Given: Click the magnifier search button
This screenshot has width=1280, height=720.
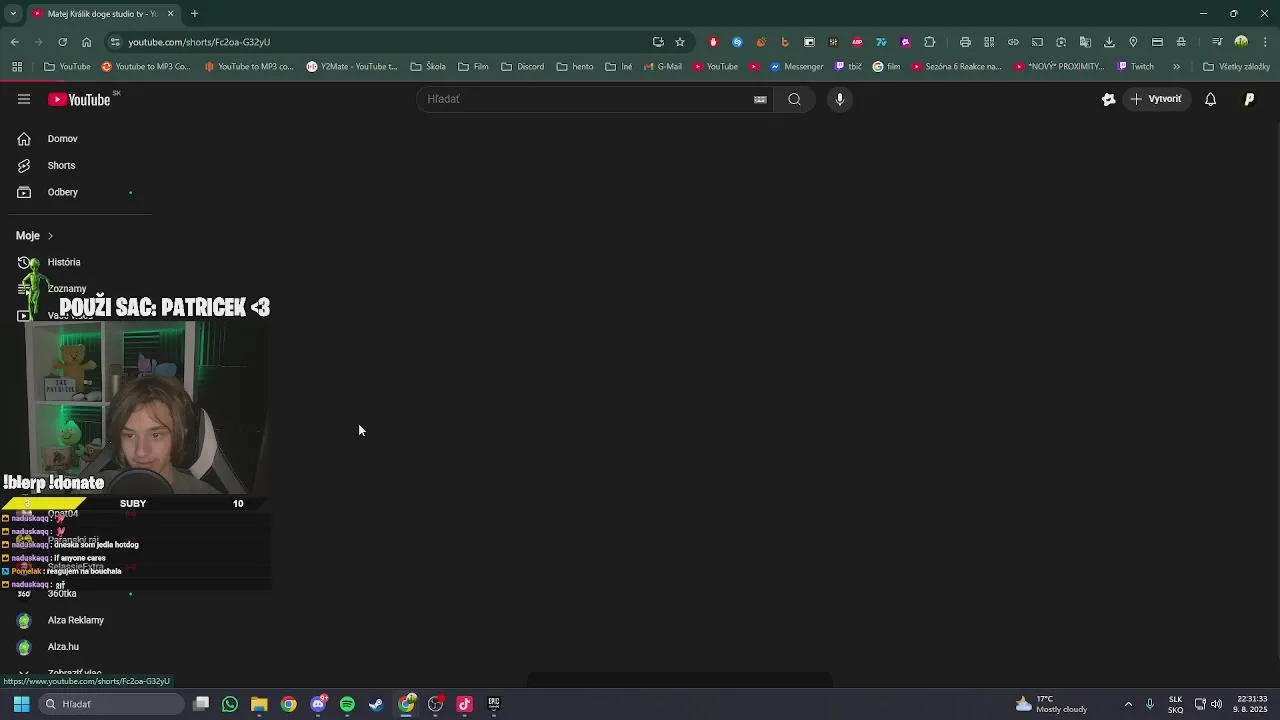Looking at the screenshot, I should (x=794, y=99).
